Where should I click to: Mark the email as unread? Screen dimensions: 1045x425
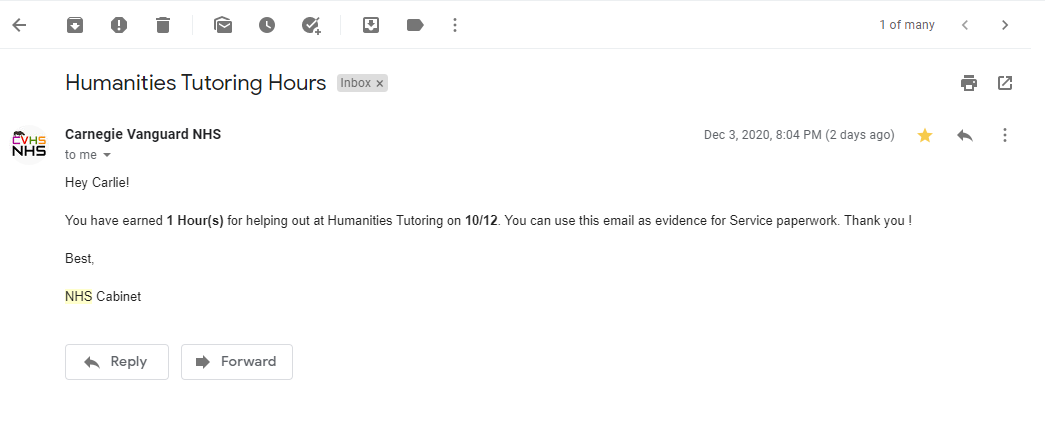coord(223,25)
